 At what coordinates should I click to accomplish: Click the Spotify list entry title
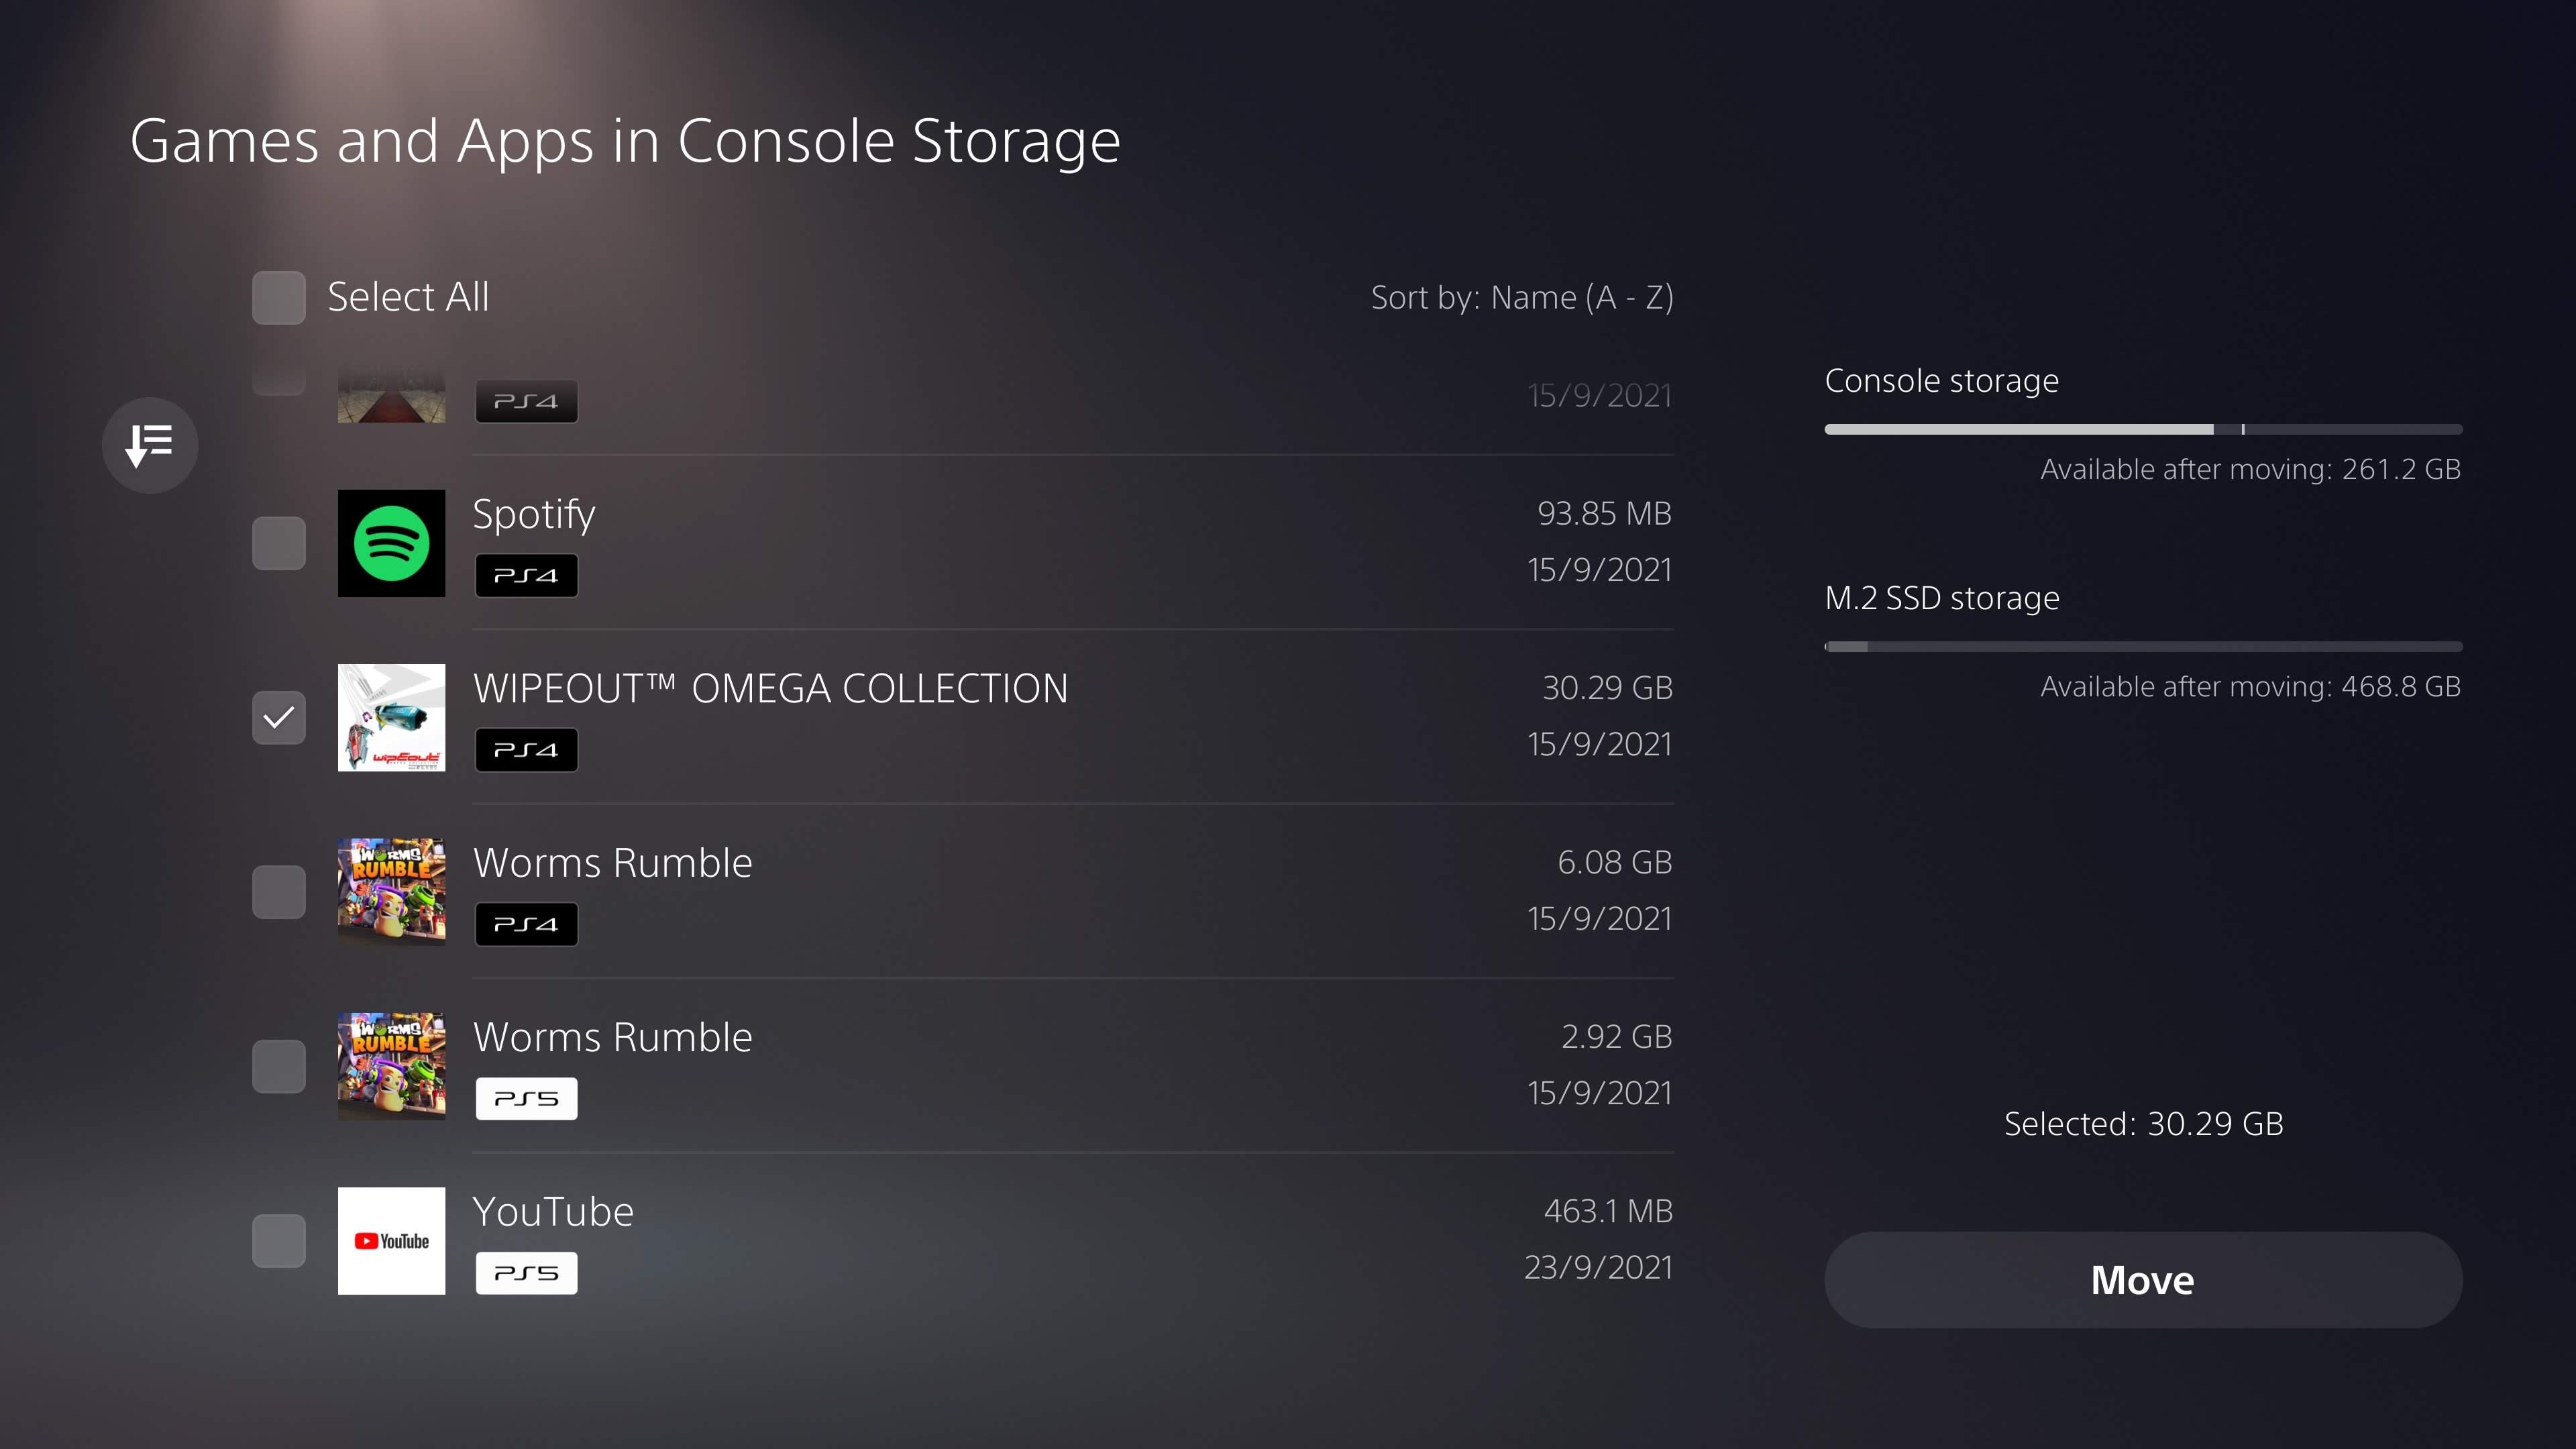(534, 514)
